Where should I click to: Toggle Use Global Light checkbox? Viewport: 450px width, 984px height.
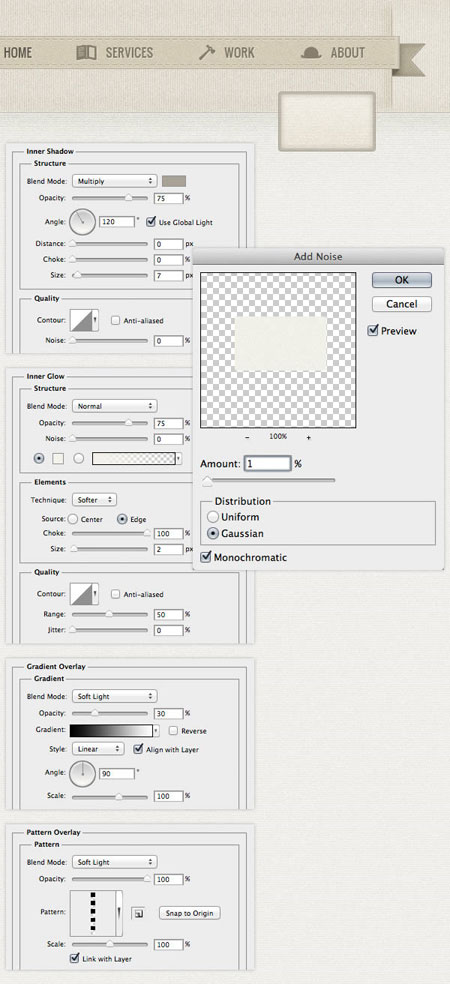151,222
